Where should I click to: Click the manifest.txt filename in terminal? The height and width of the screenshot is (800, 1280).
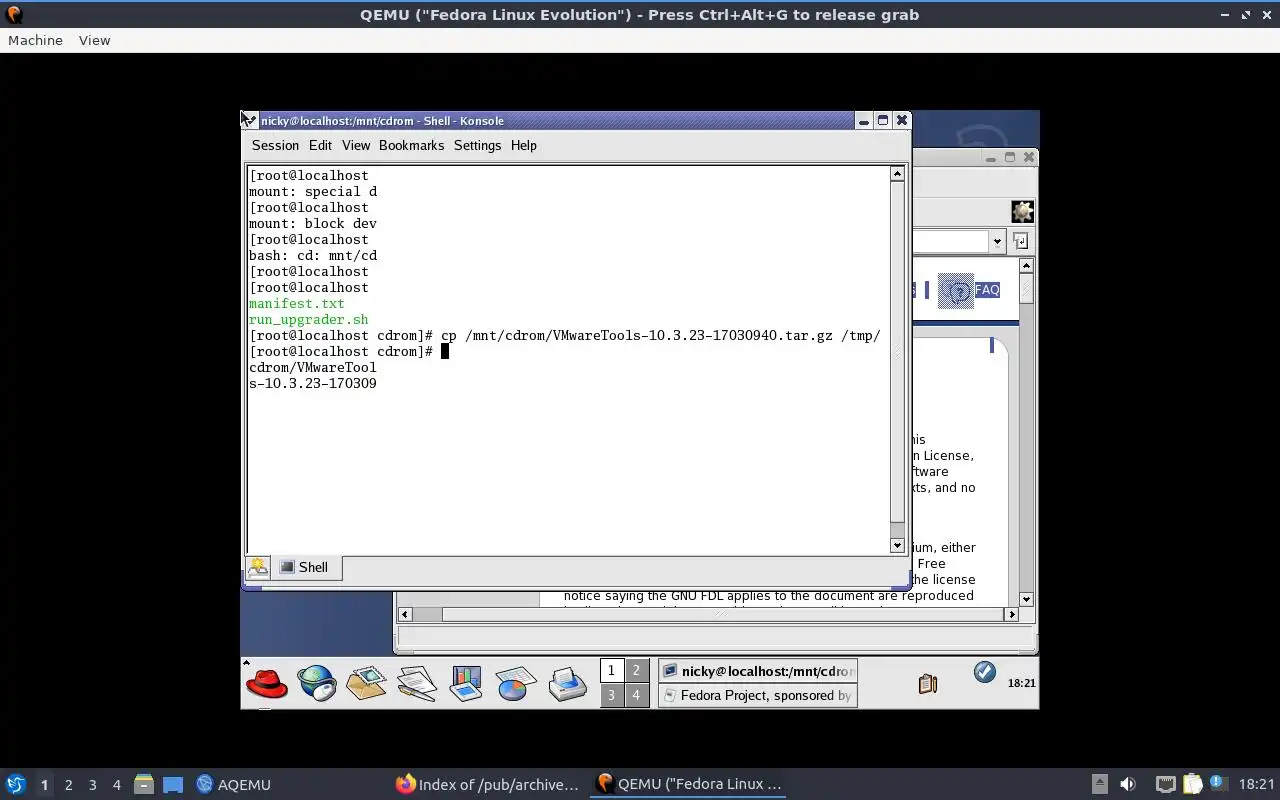(x=297, y=303)
